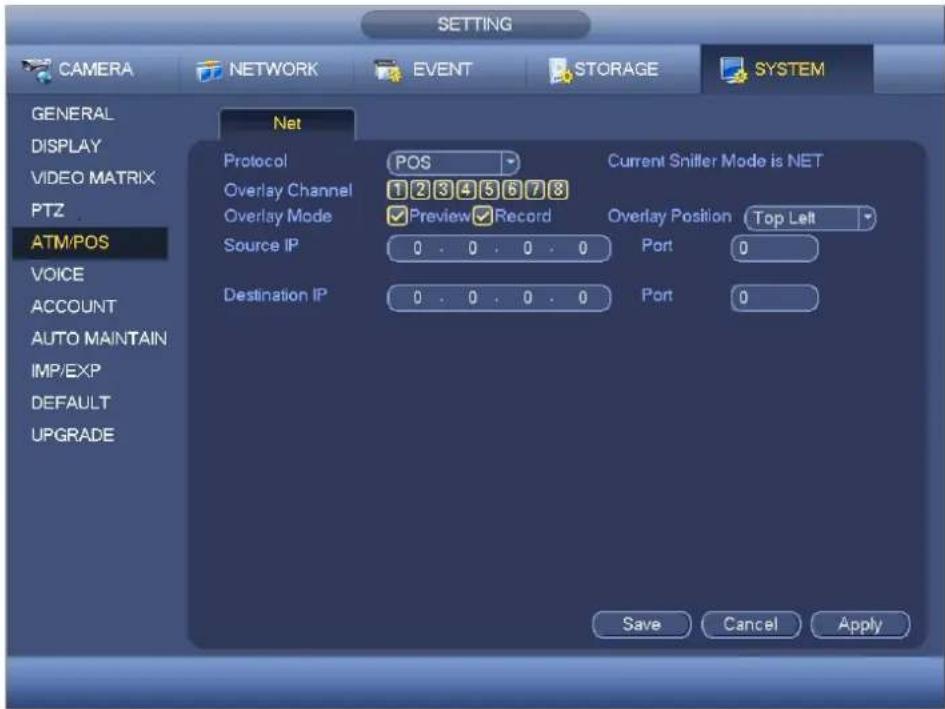Click the Cancel button
The width and height of the screenshot is (945, 709).
click(751, 624)
